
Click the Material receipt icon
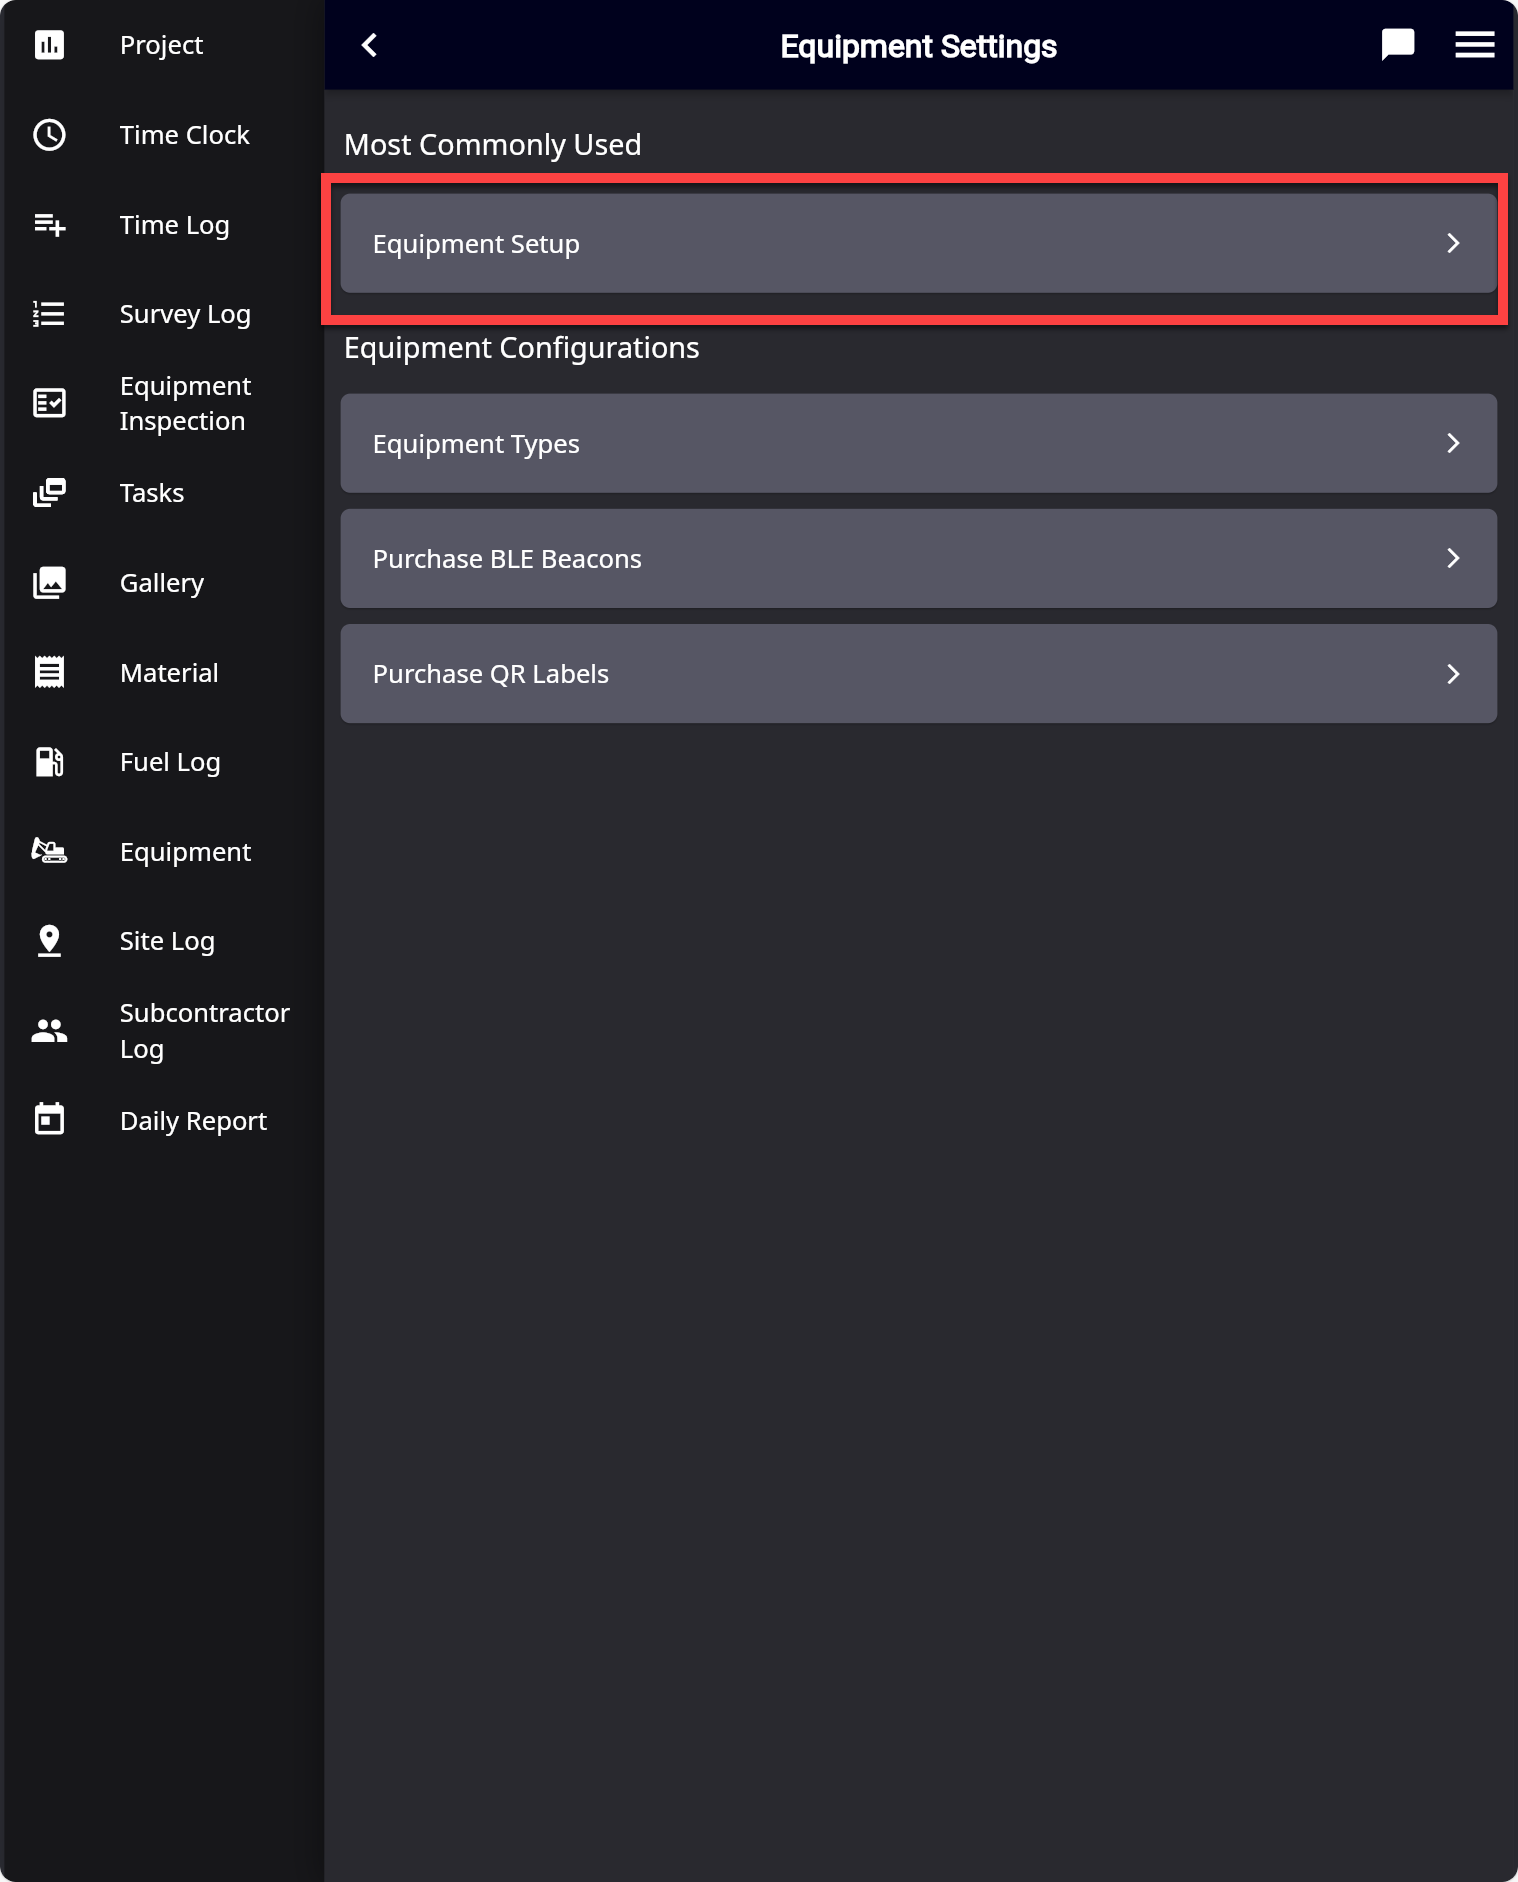tap(49, 672)
